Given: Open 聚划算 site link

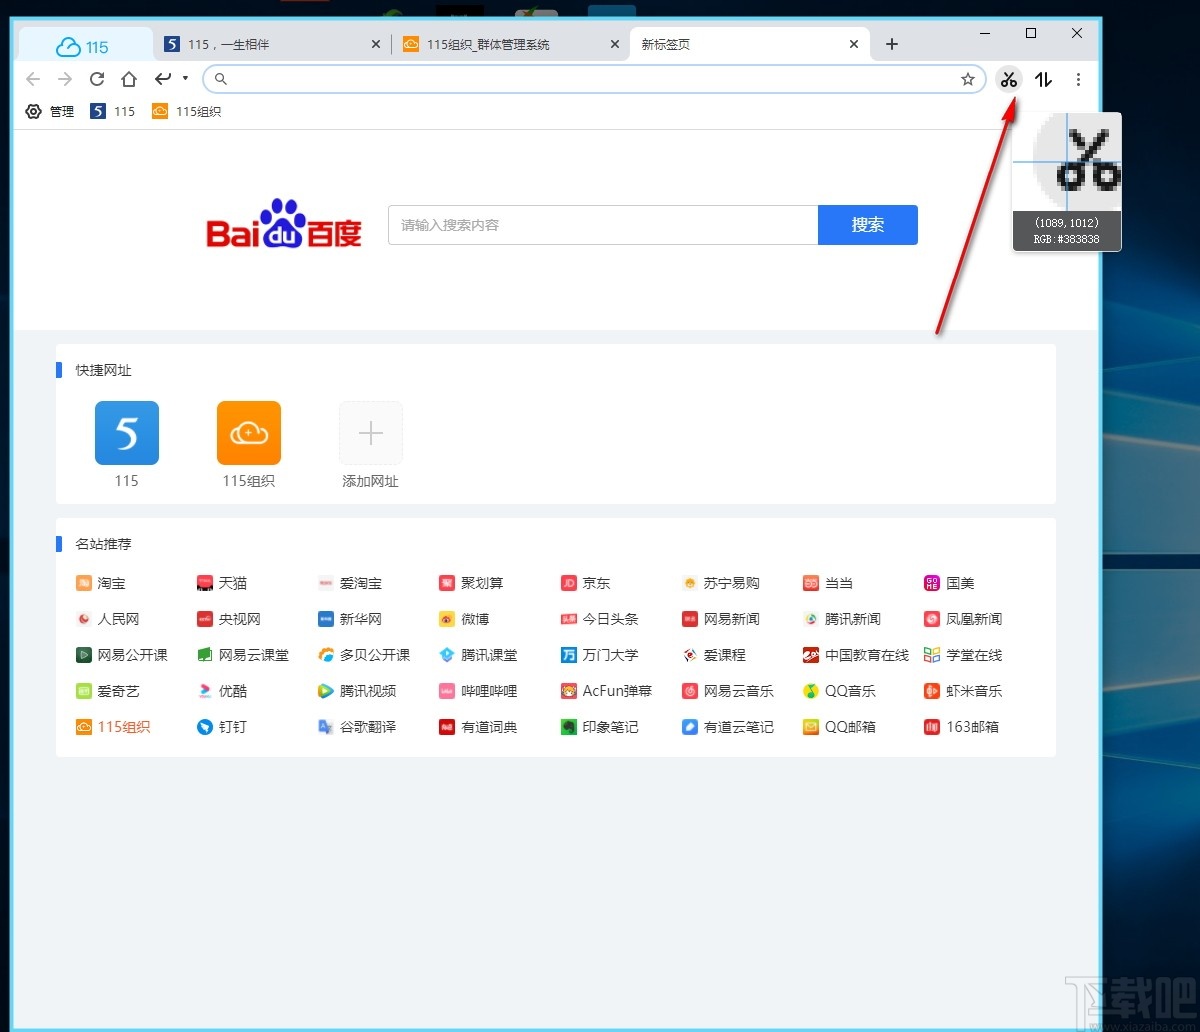Looking at the screenshot, I should point(471,583).
